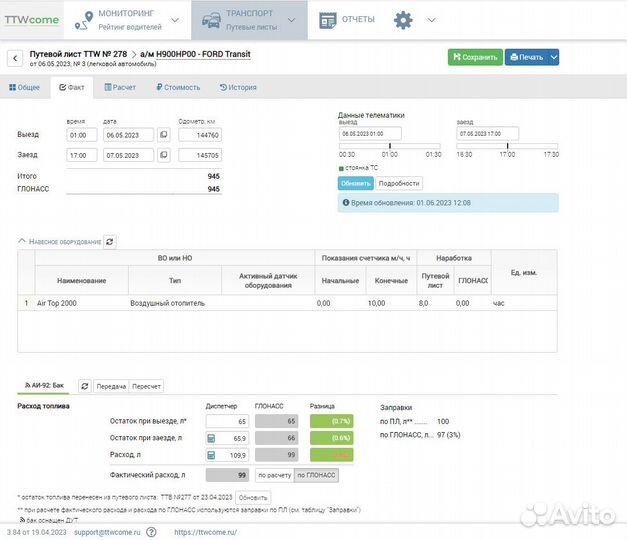Copy arrival date icon

click(164, 155)
